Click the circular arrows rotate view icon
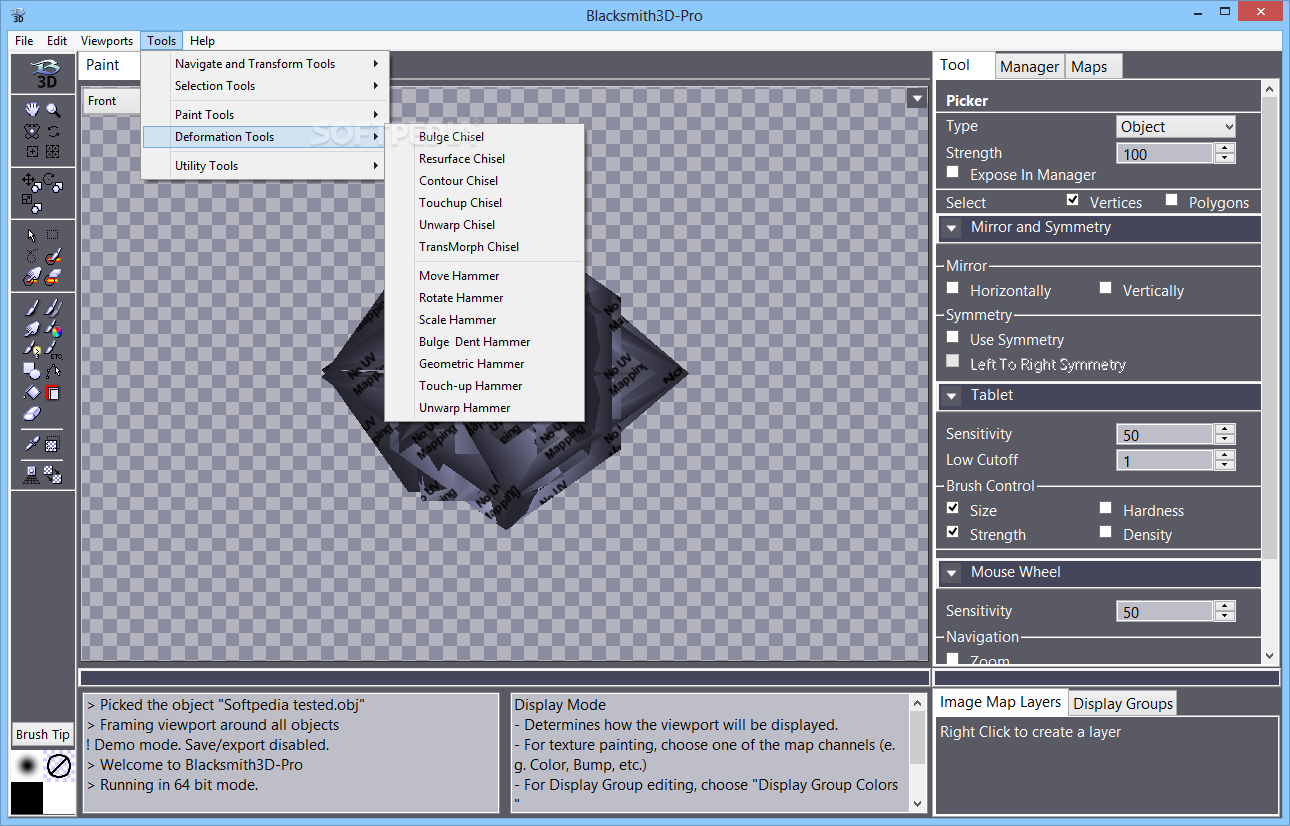Viewport: 1290px width, 826px height. [53, 131]
